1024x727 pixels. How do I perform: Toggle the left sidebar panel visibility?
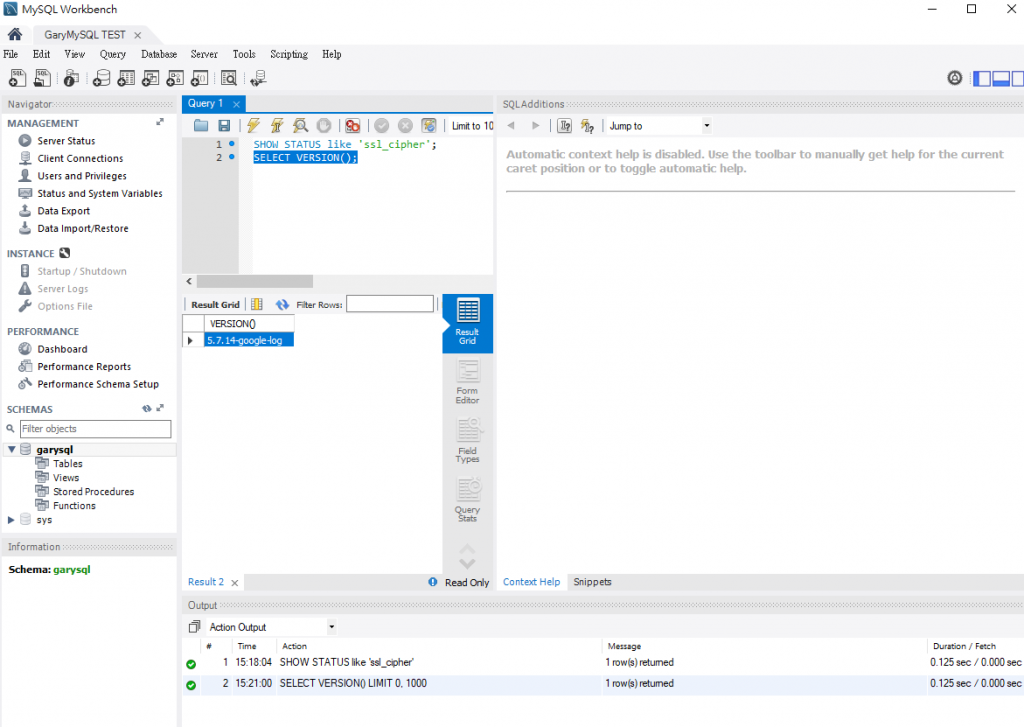(x=982, y=78)
